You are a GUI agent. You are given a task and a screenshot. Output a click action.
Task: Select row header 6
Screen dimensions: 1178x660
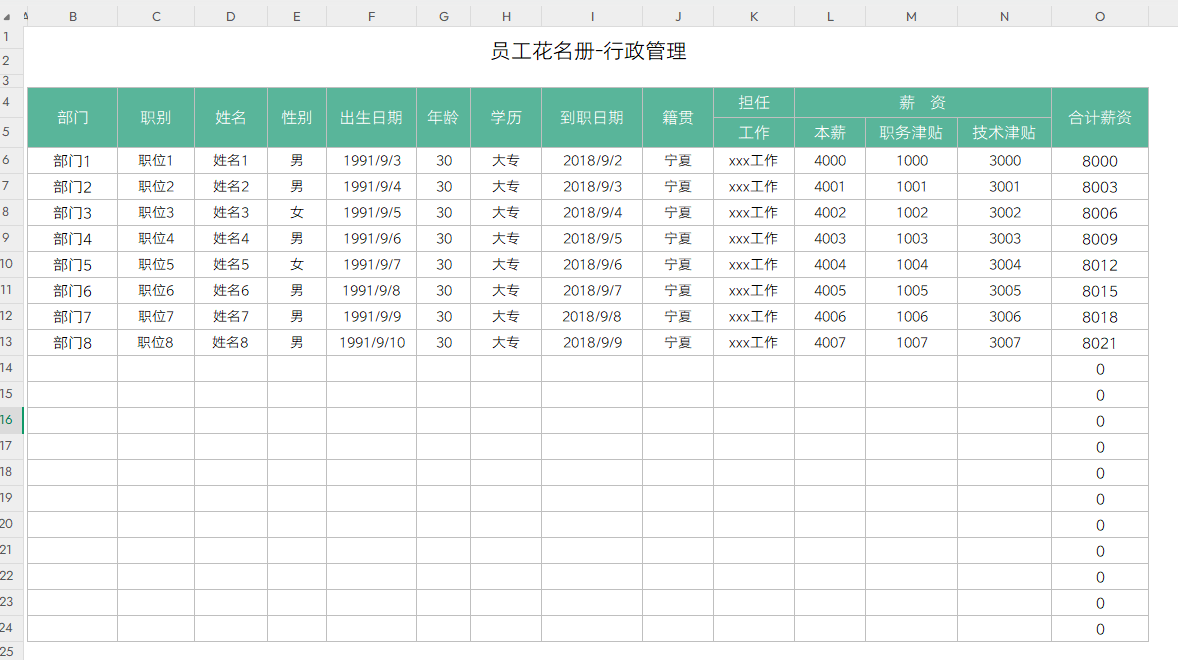pyautogui.click(x=10, y=160)
